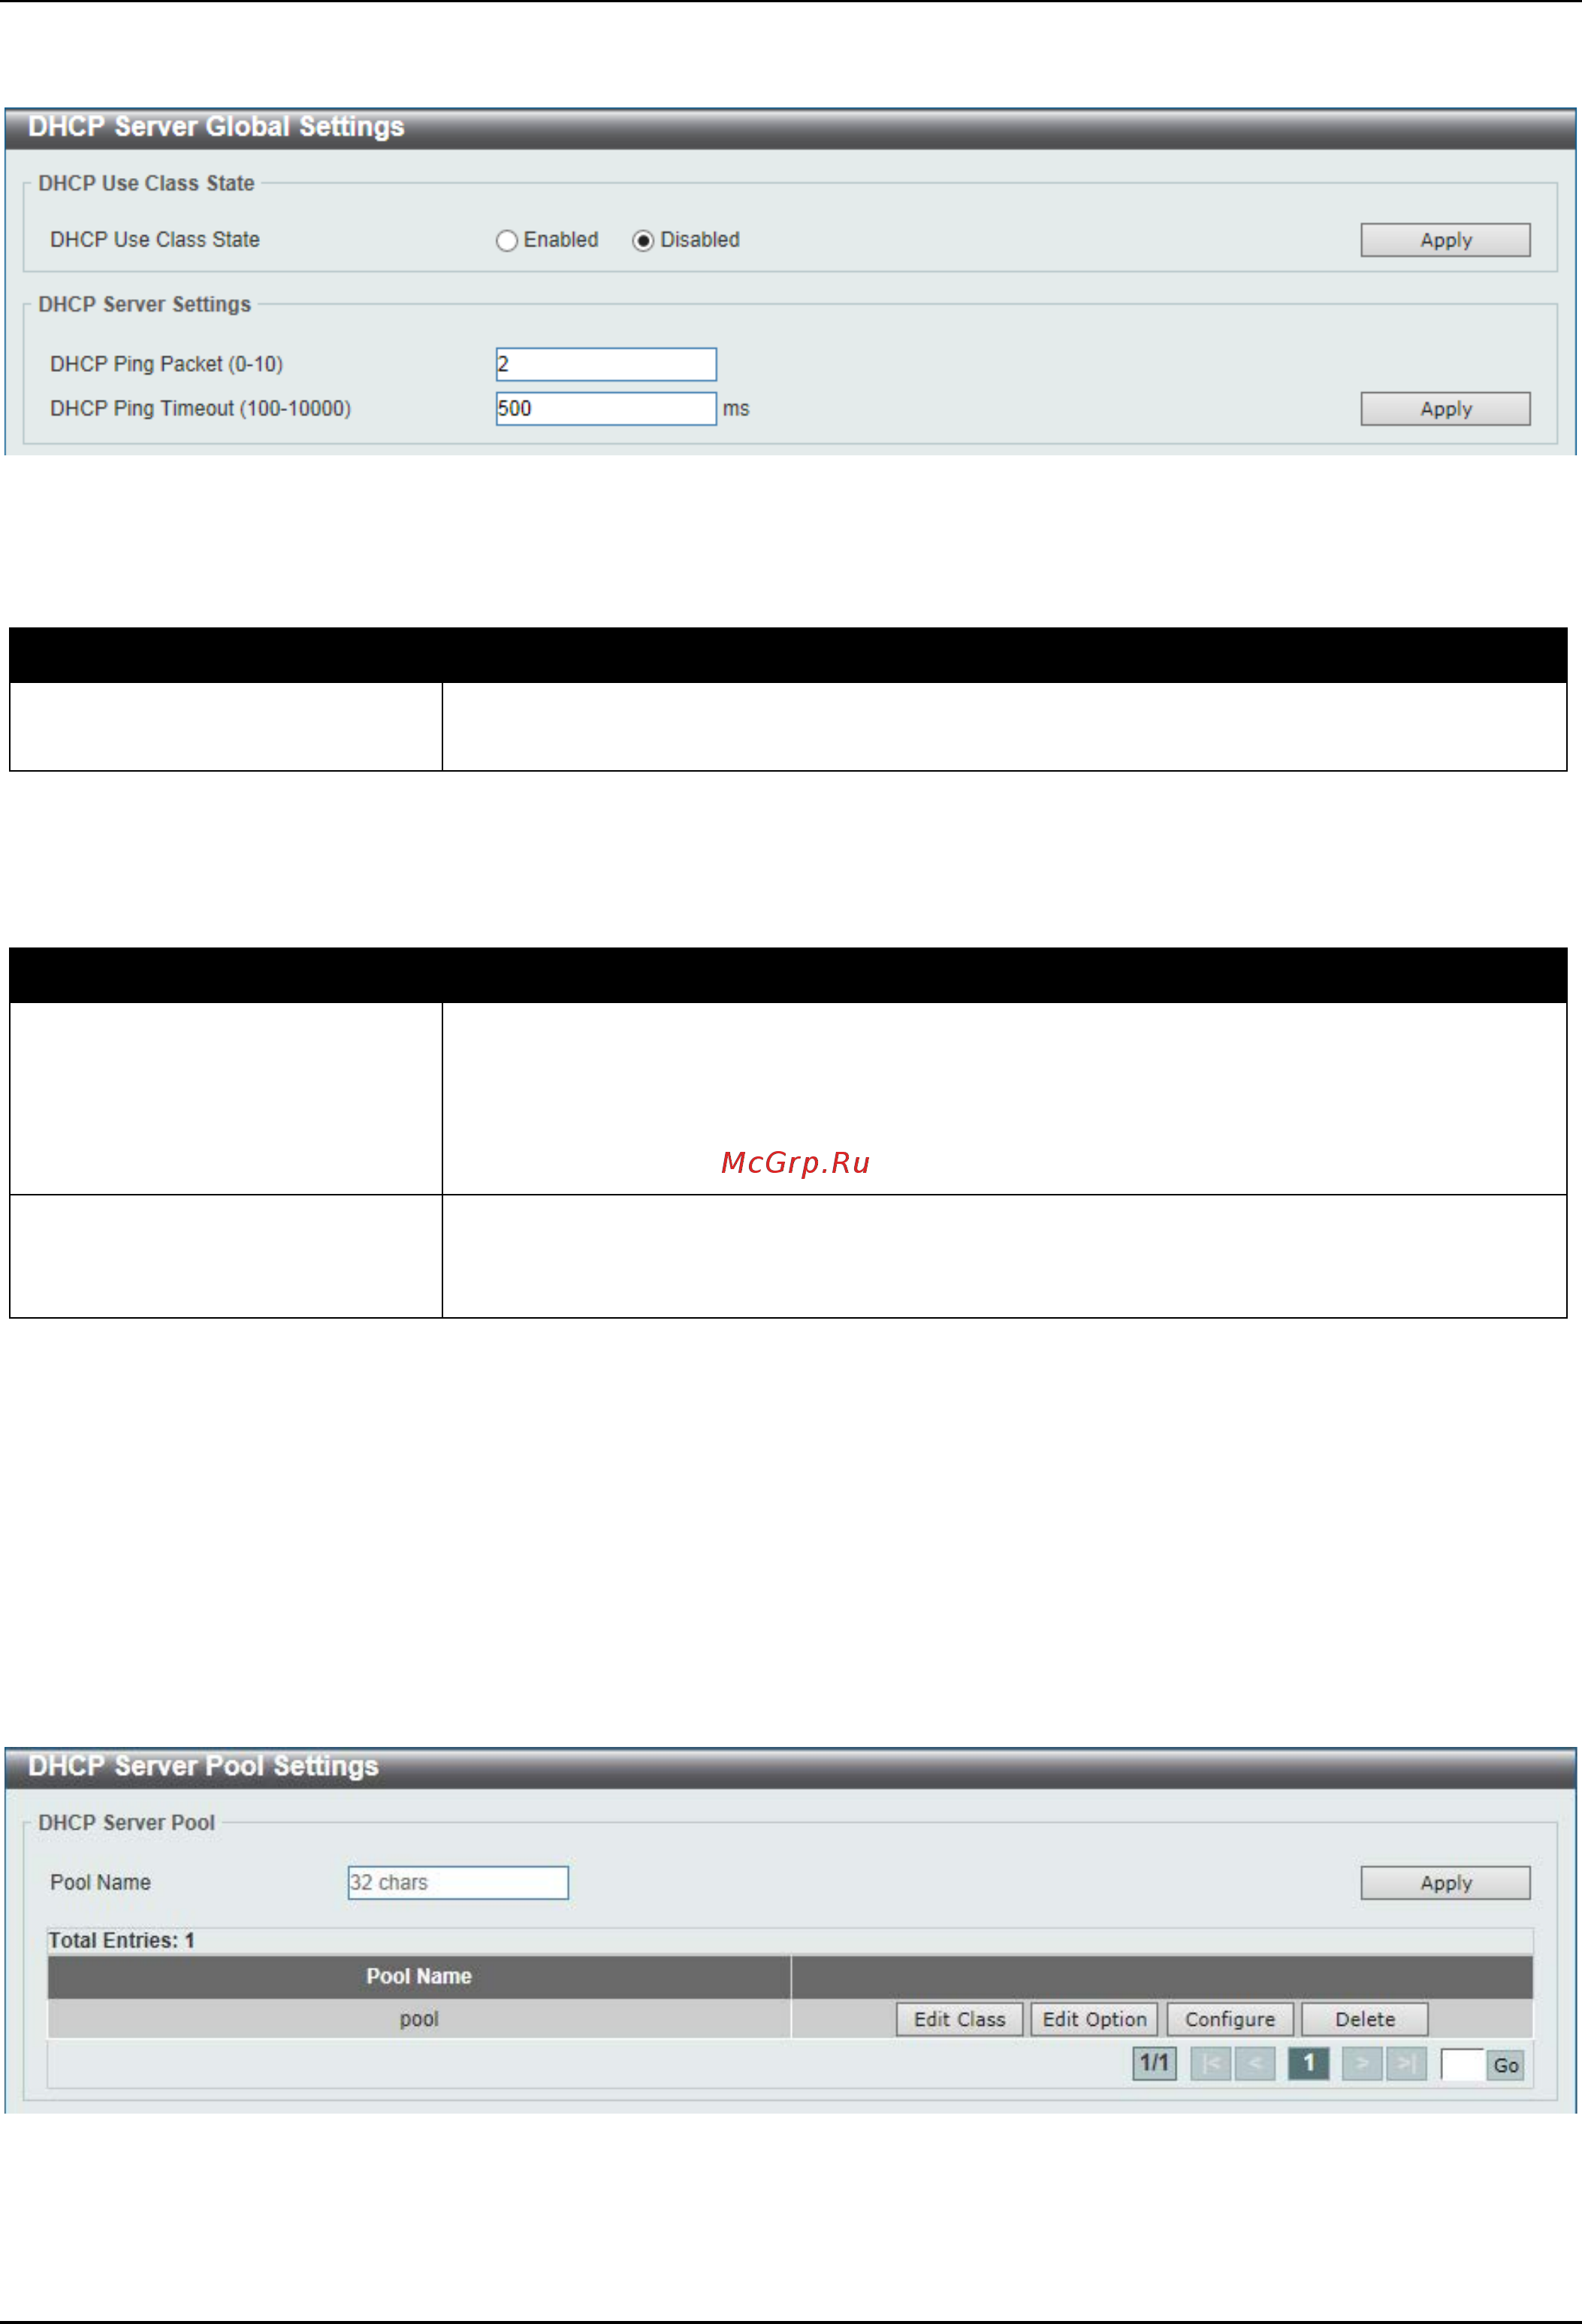Click Apply in DHCP Use Class State section

[x=1445, y=240]
